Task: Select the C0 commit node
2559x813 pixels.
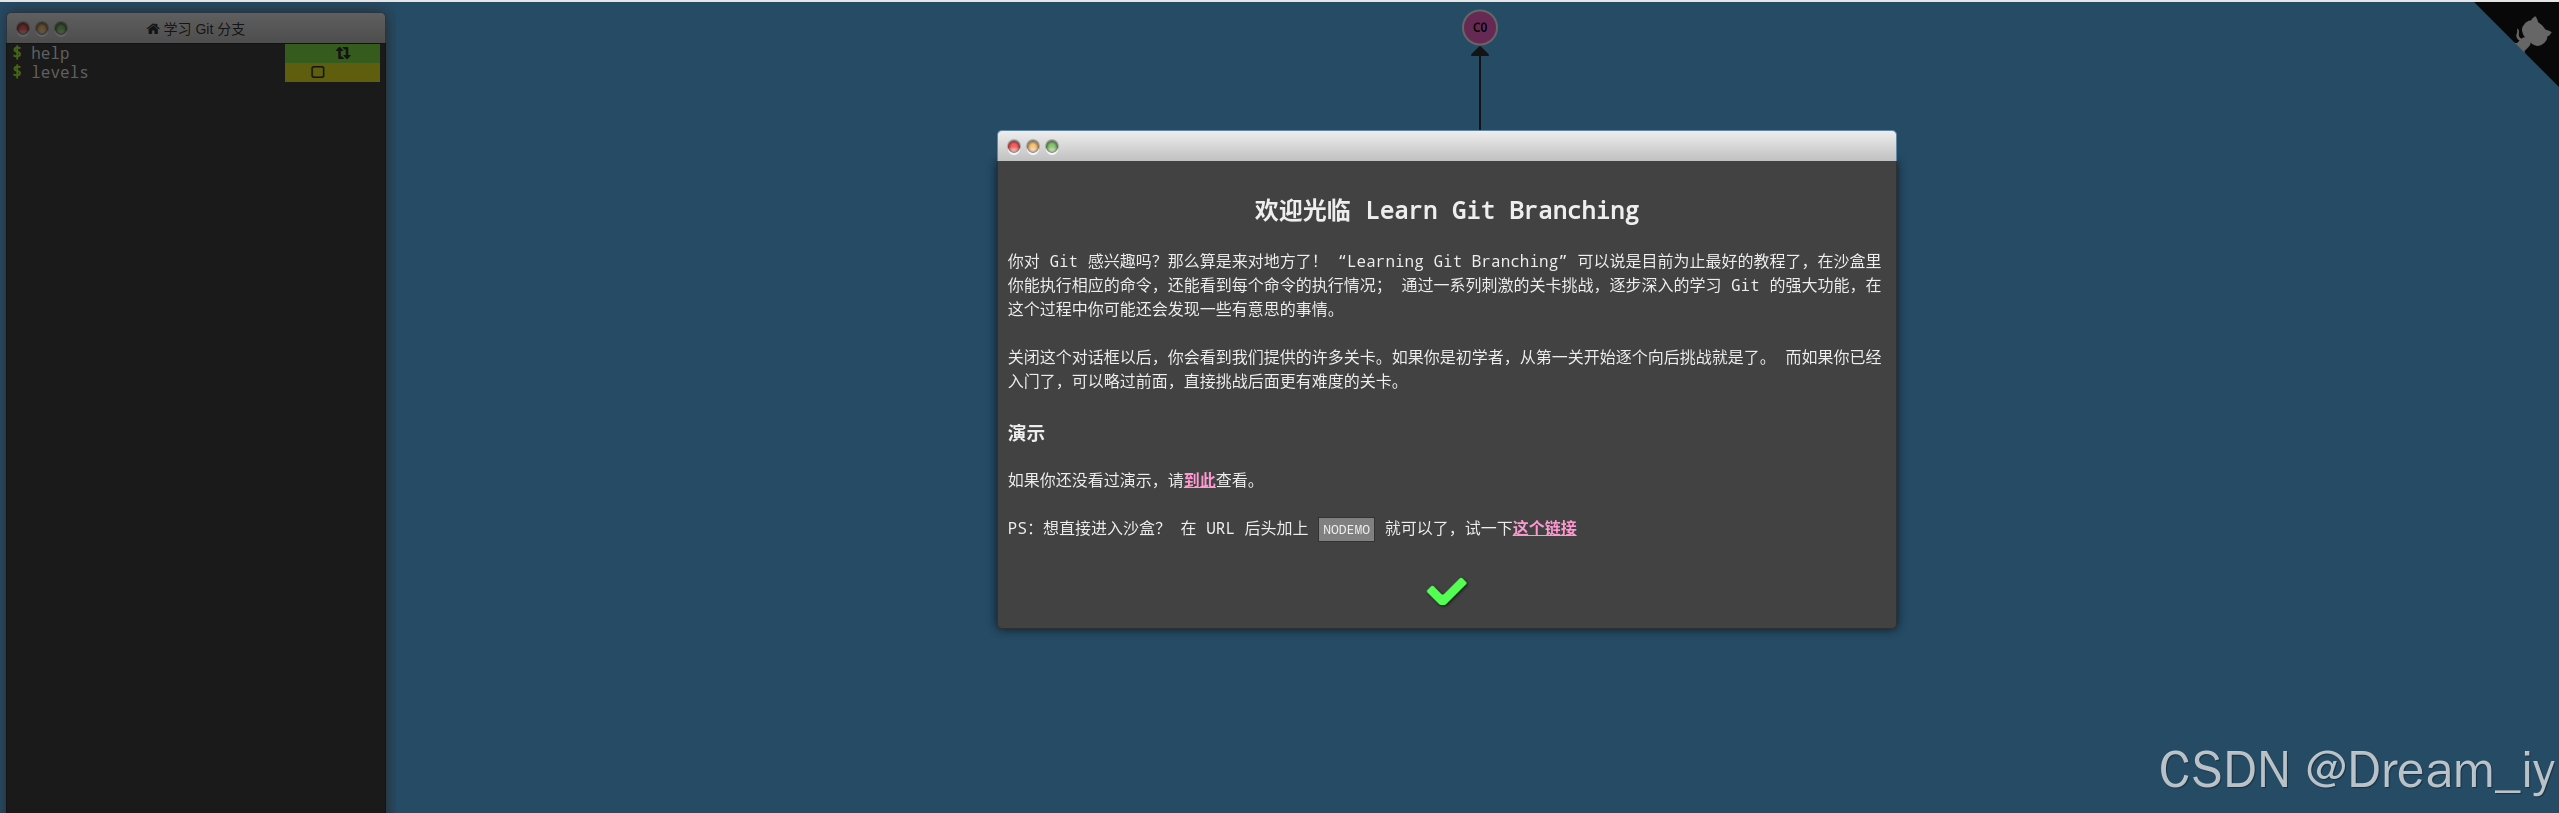Action: (x=1480, y=27)
